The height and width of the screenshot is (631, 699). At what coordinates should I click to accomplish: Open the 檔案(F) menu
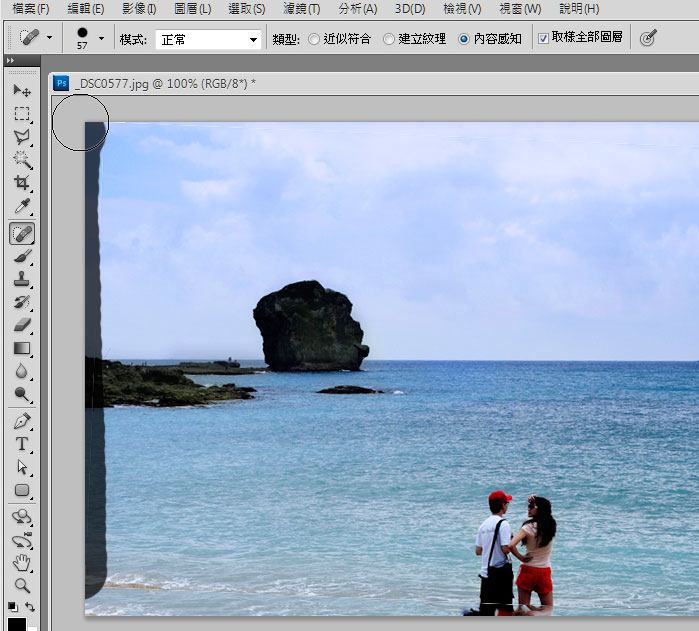tap(31, 8)
